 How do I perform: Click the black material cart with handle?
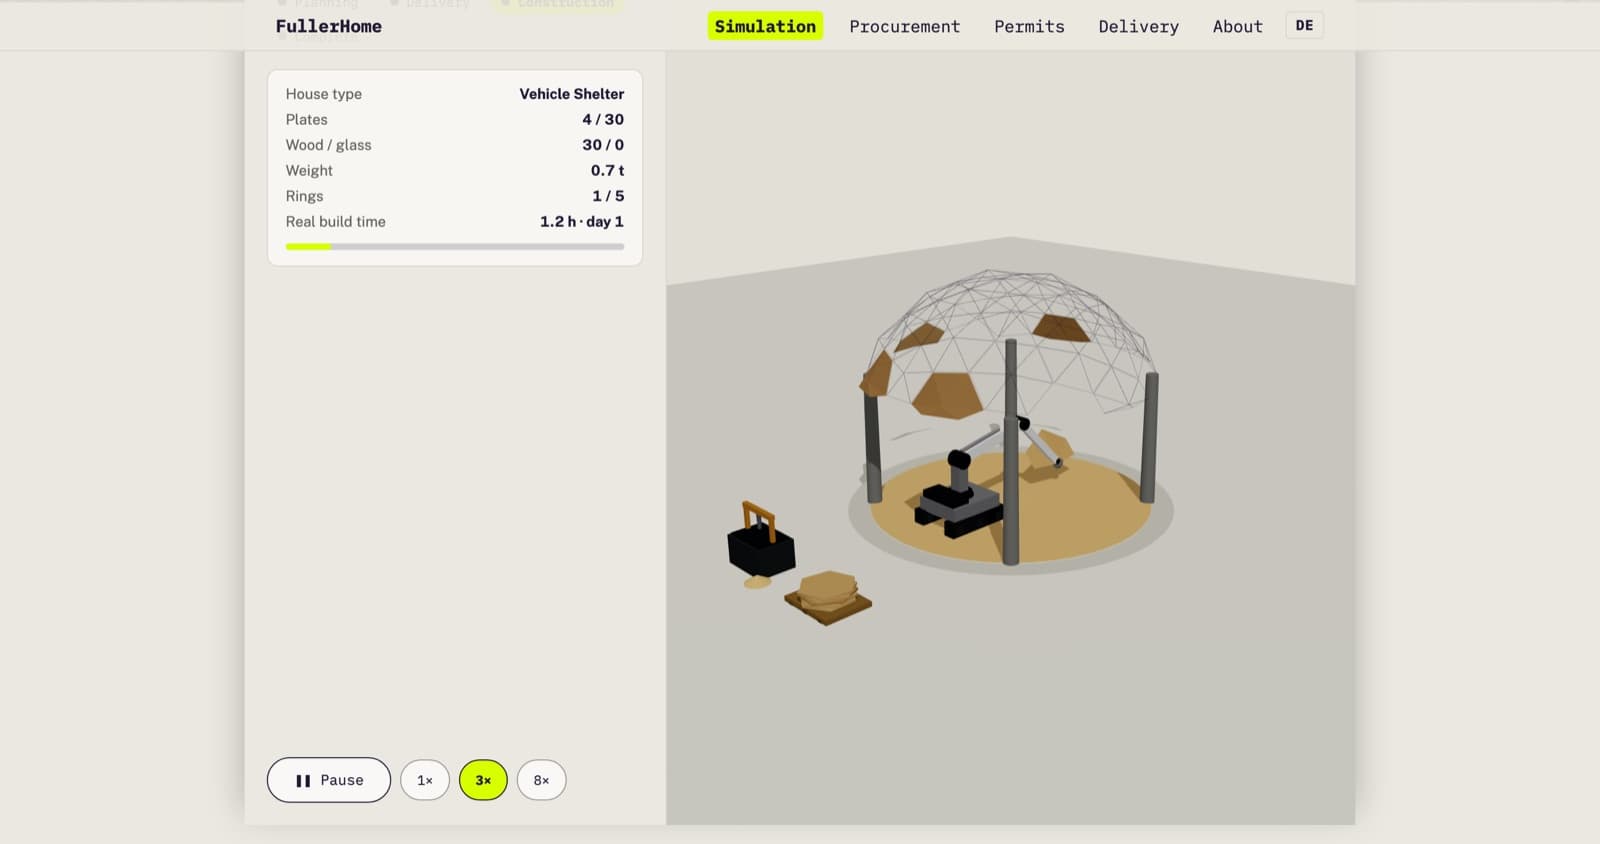760,542
